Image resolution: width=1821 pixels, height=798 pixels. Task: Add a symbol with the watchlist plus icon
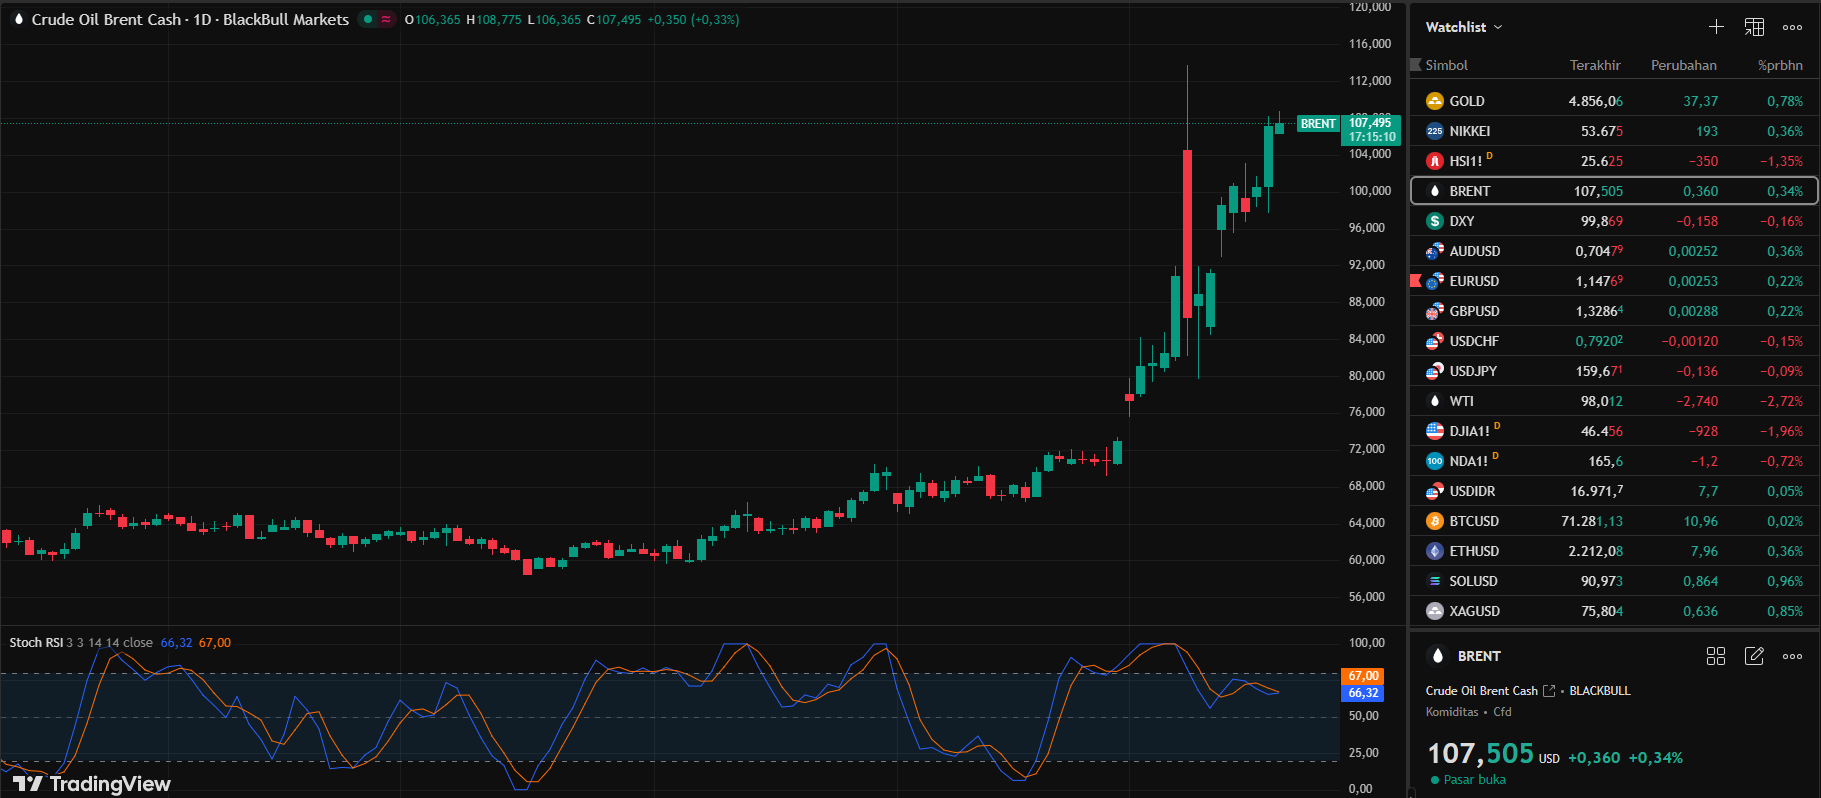pos(1716,27)
